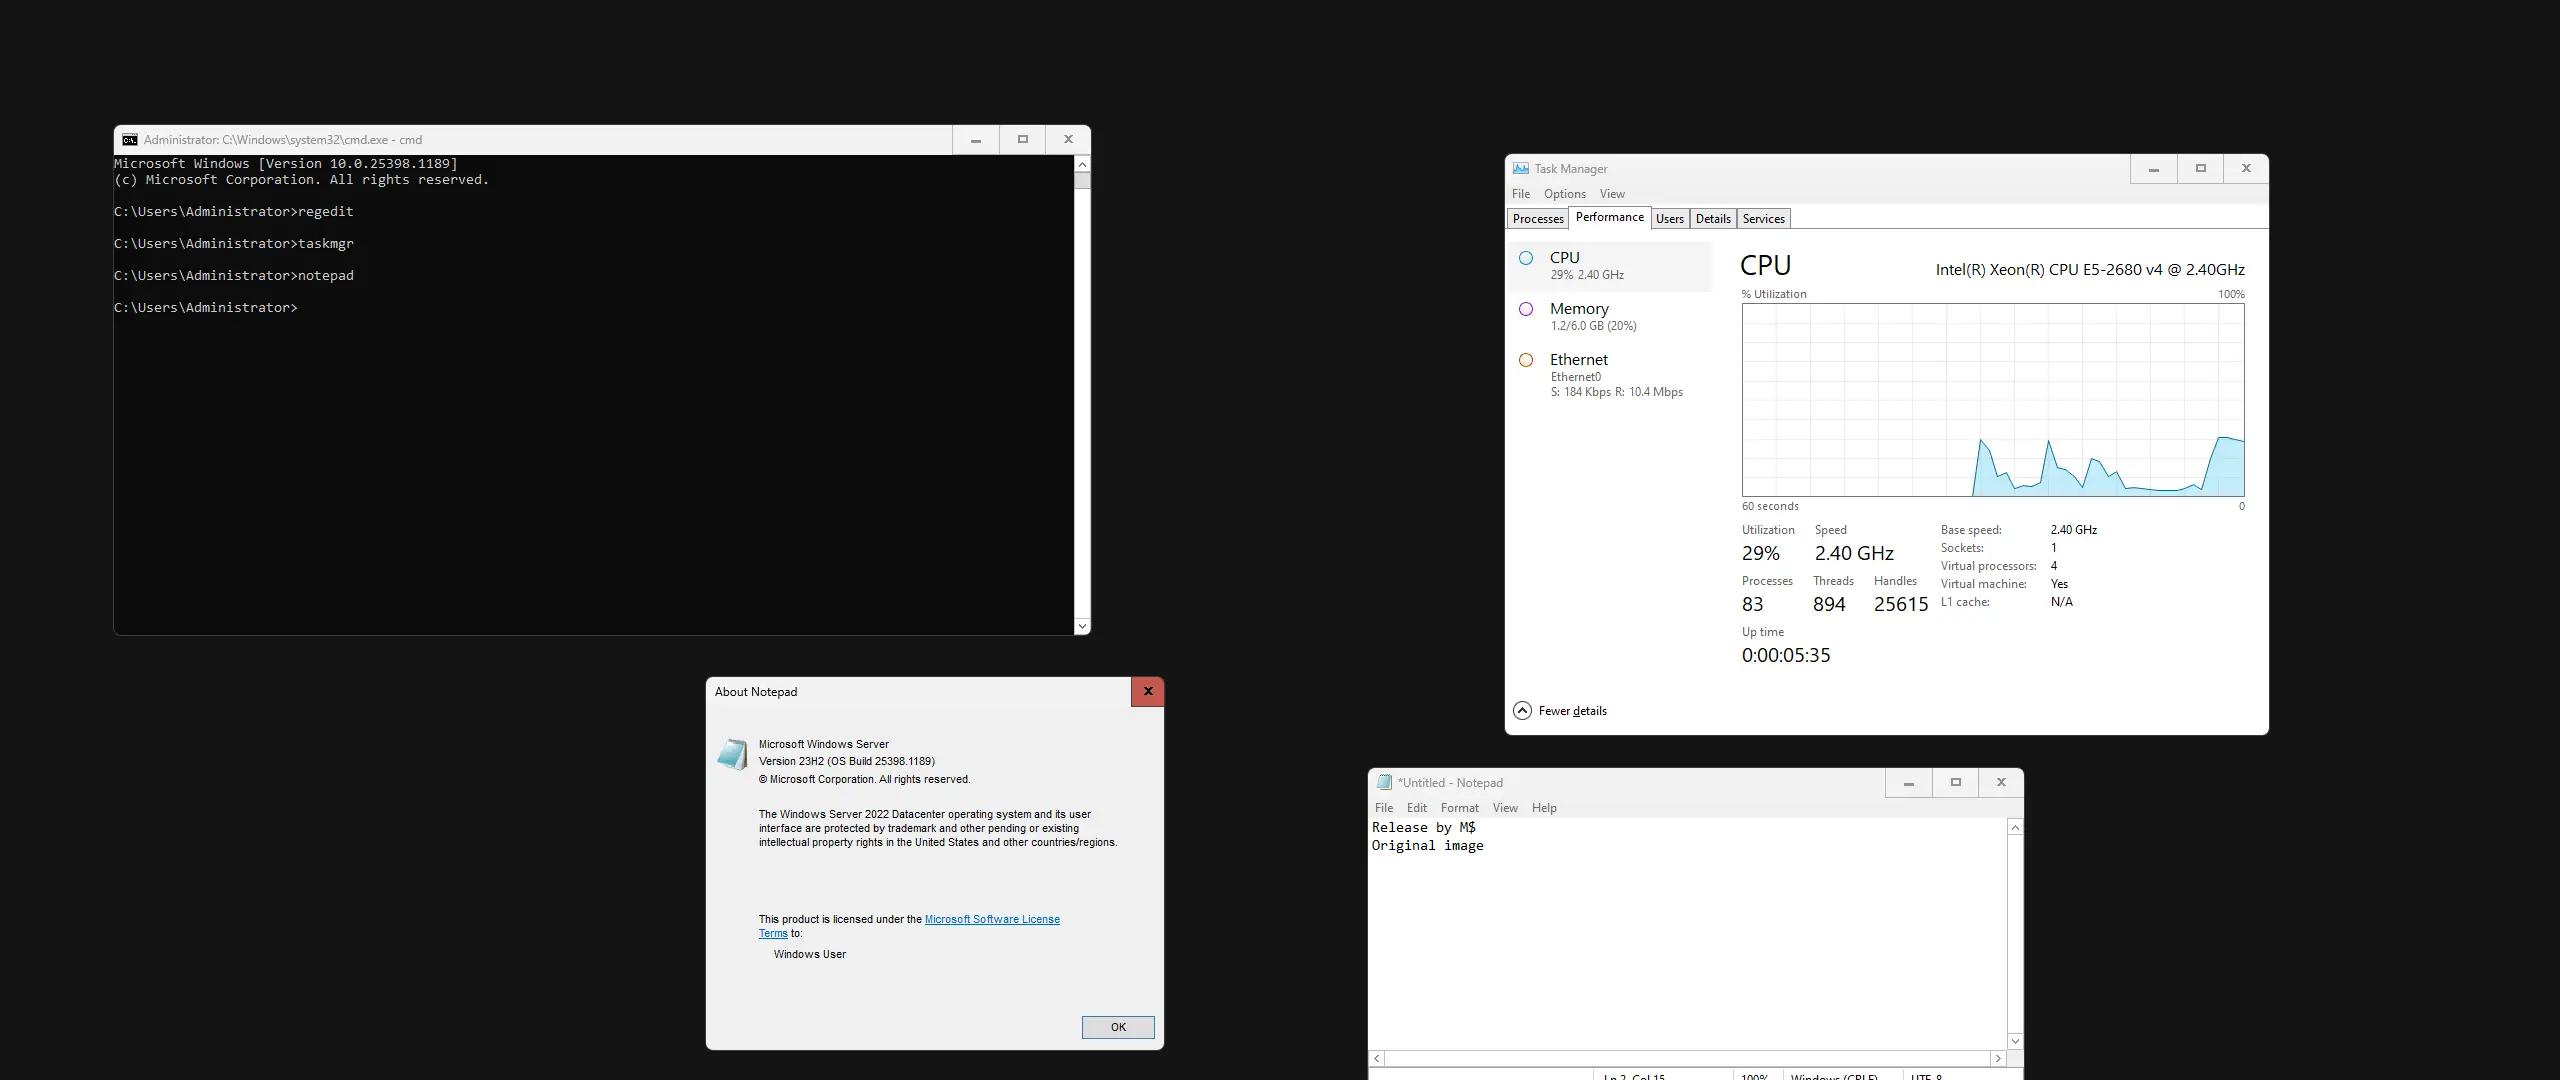This screenshot has width=2560, height=1080.
Task: Click inside the CPU utilization graph
Action: point(1992,400)
